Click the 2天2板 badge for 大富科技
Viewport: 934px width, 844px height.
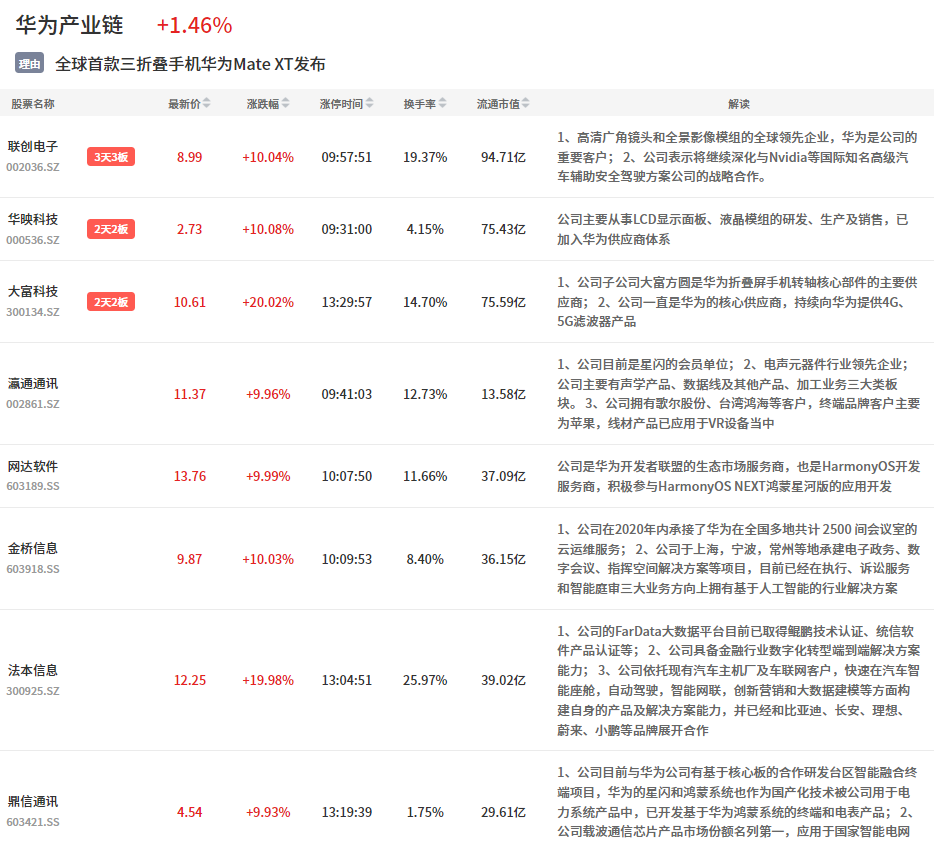[111, 302]
